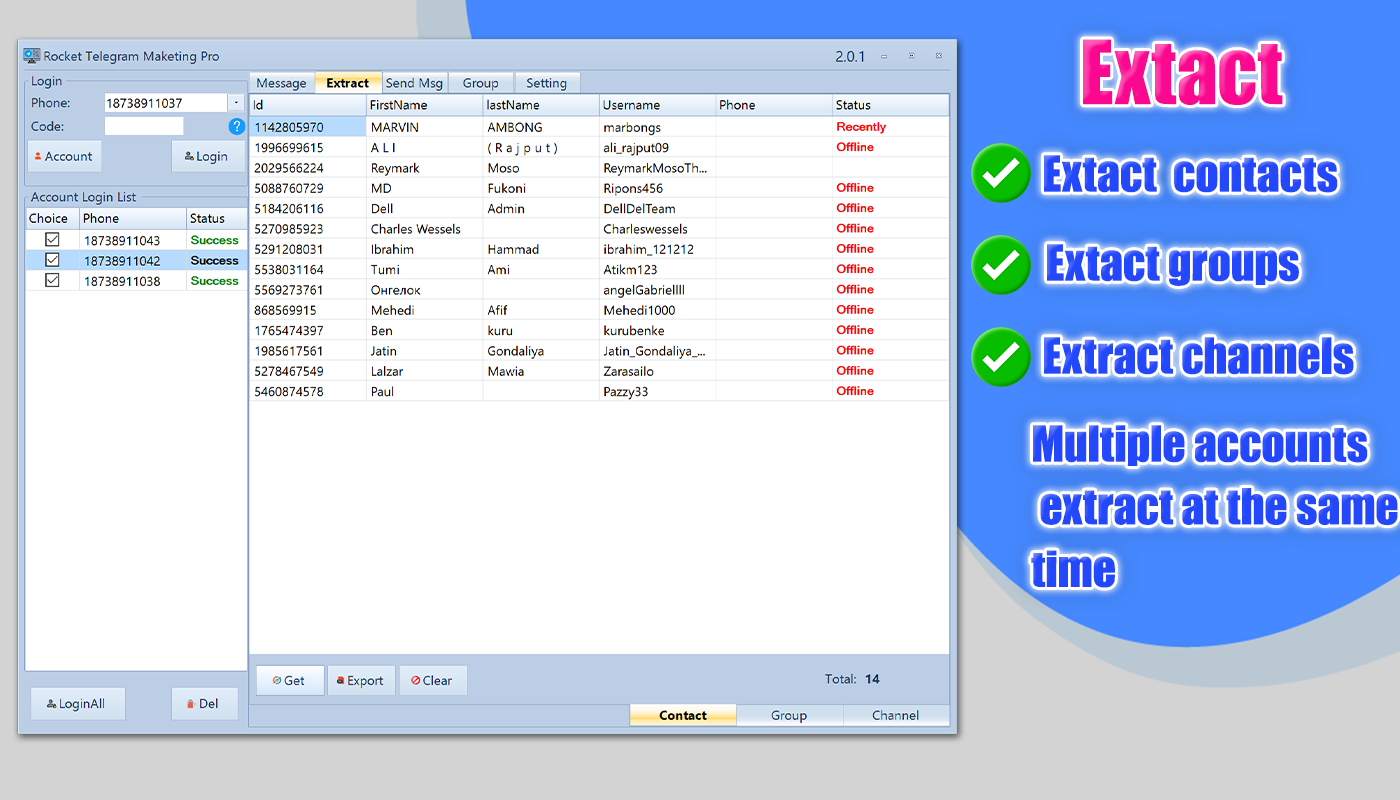Open the Setting tab

547,83
